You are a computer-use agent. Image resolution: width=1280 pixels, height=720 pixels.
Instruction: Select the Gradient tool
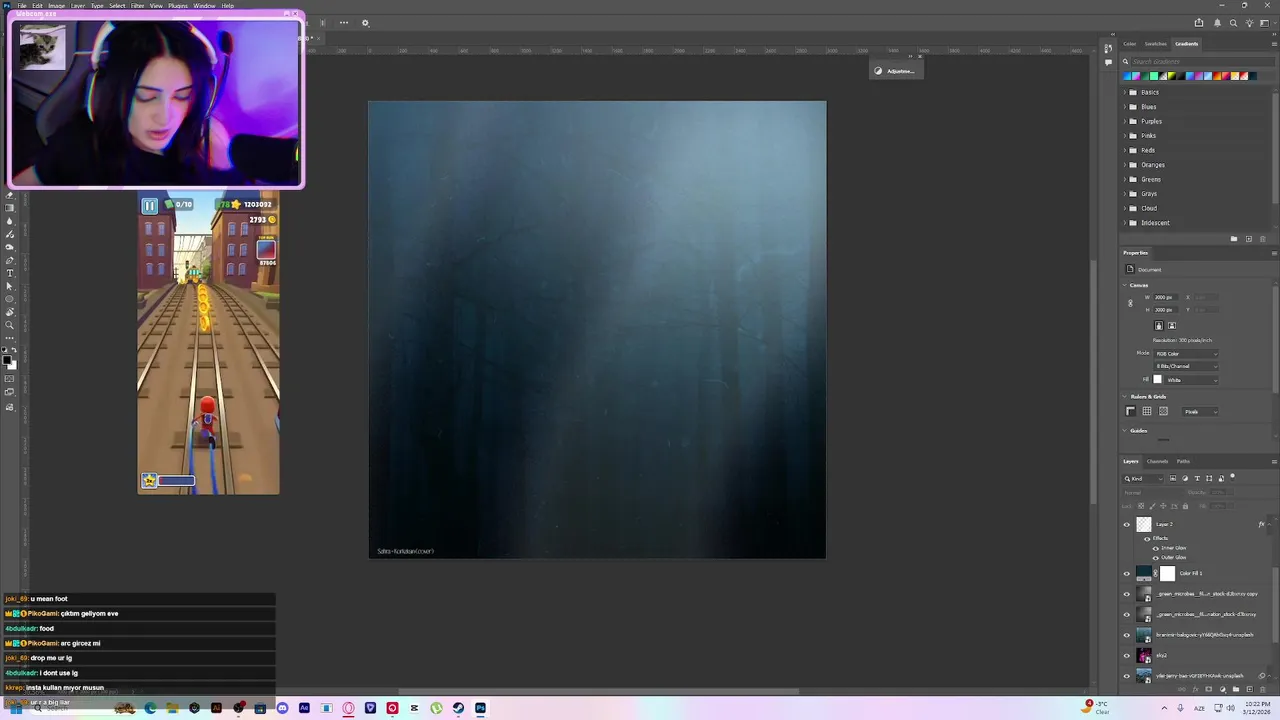pos(9,208)
